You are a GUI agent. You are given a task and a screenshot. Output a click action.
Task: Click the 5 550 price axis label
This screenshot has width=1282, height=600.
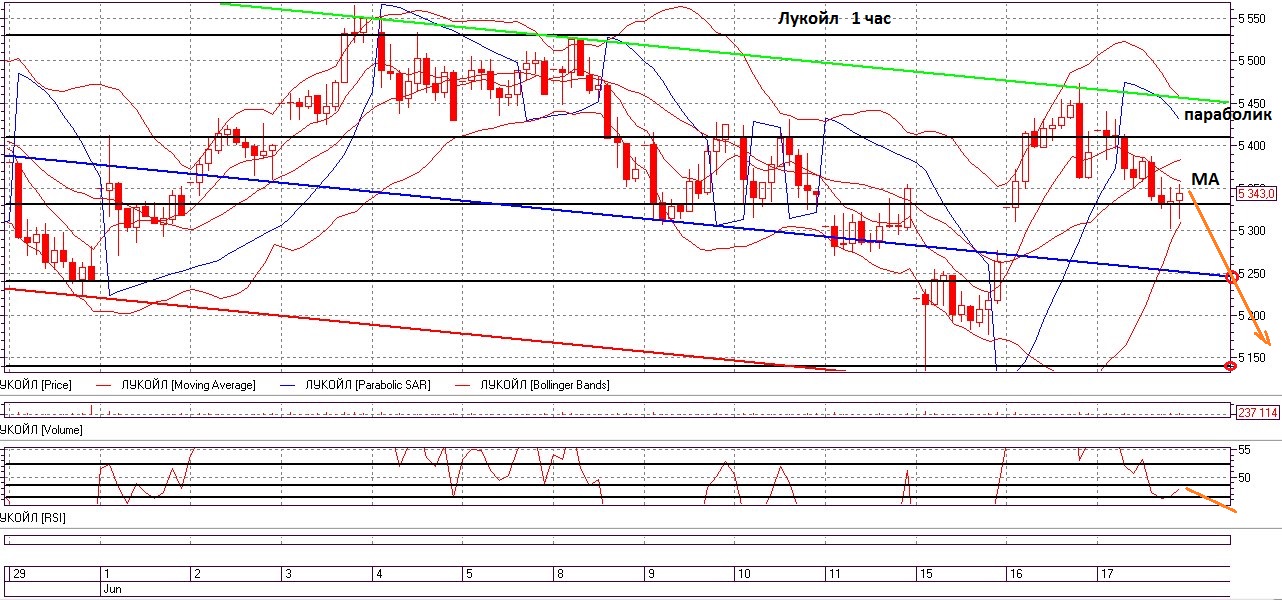1254,18
